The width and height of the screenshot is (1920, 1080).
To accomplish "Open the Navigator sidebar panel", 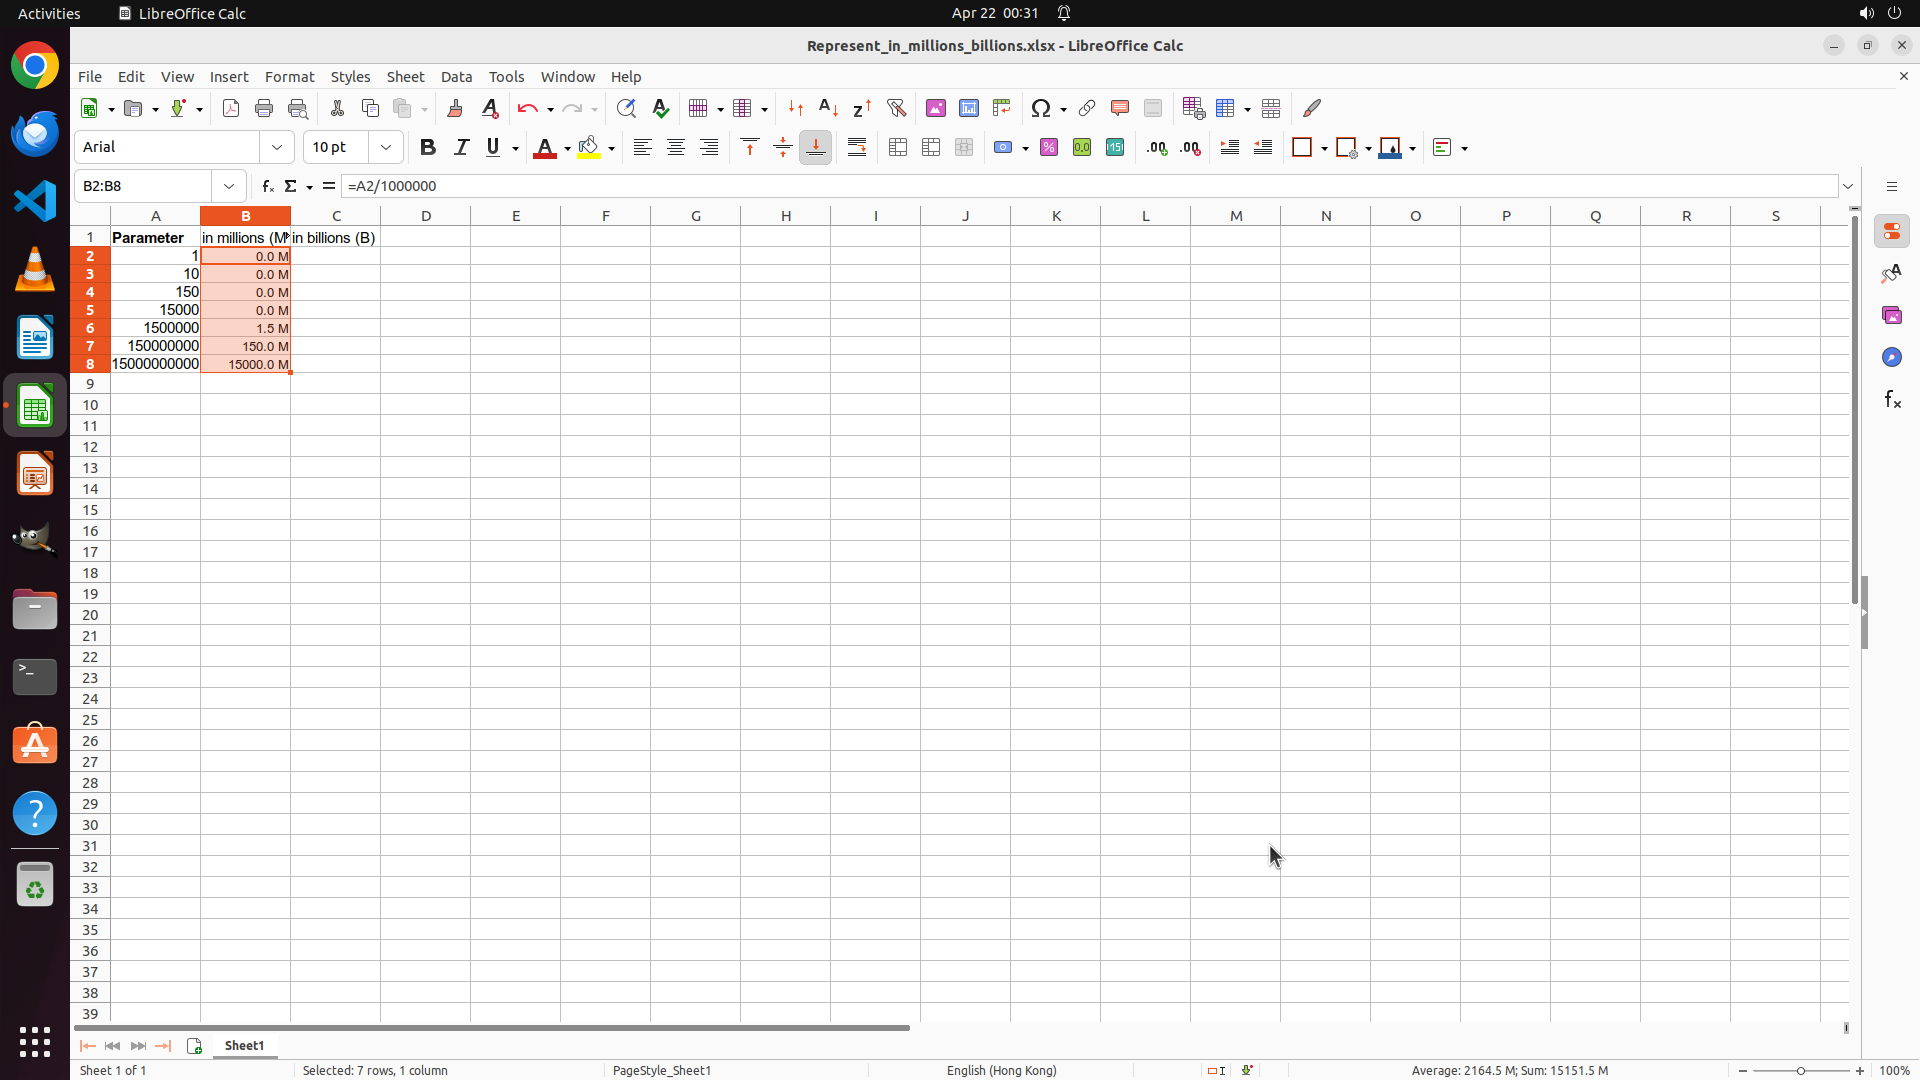I will coord(1891,357).
